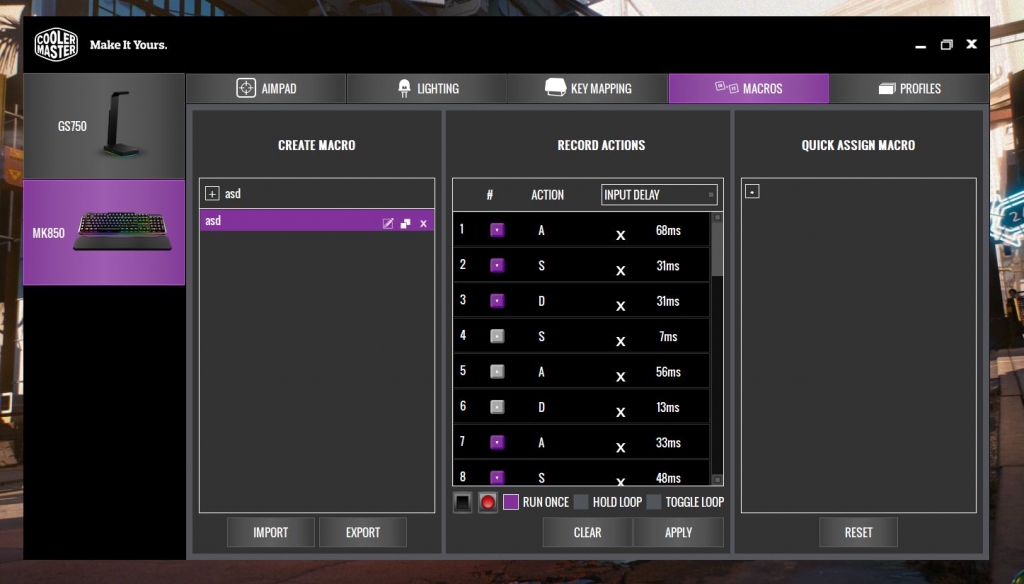Enable the Hold Loop option
Image resolution: width=1024 pixels, height=584 pixels.
click(x=581, y=502)
